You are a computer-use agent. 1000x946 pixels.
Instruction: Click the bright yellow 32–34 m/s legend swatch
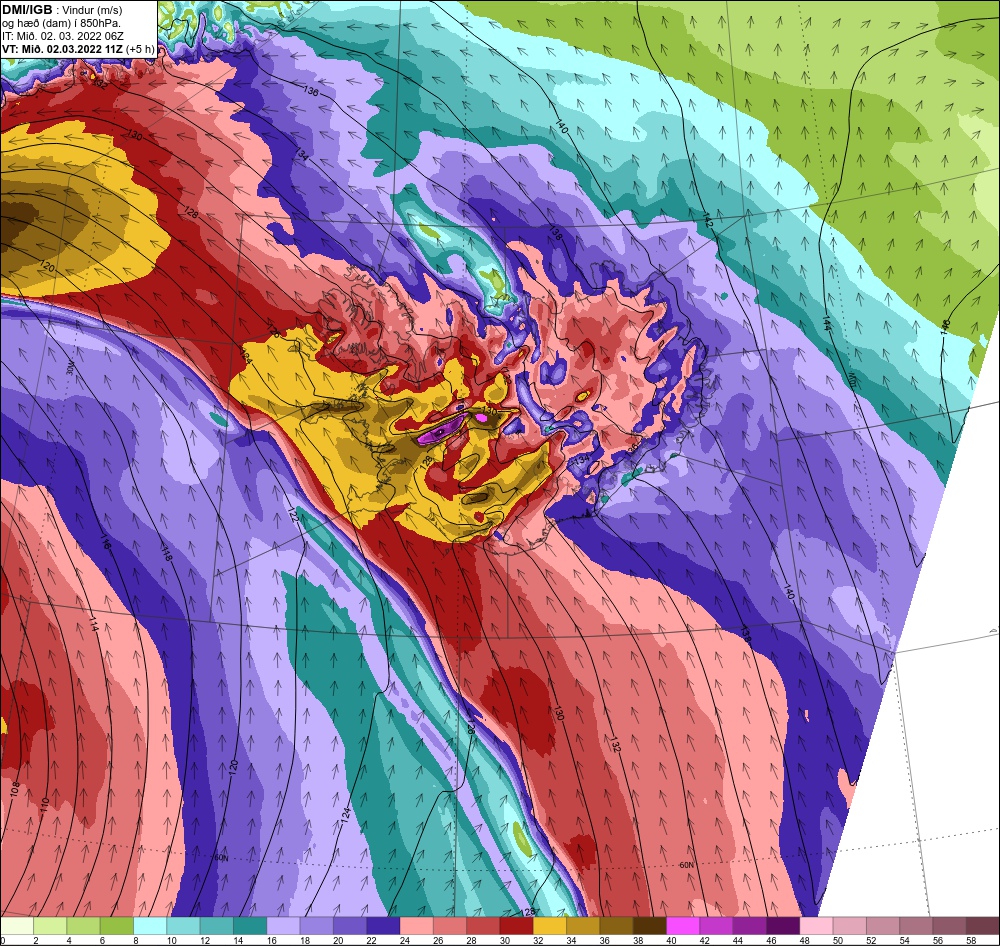click(x=549, y=926)
